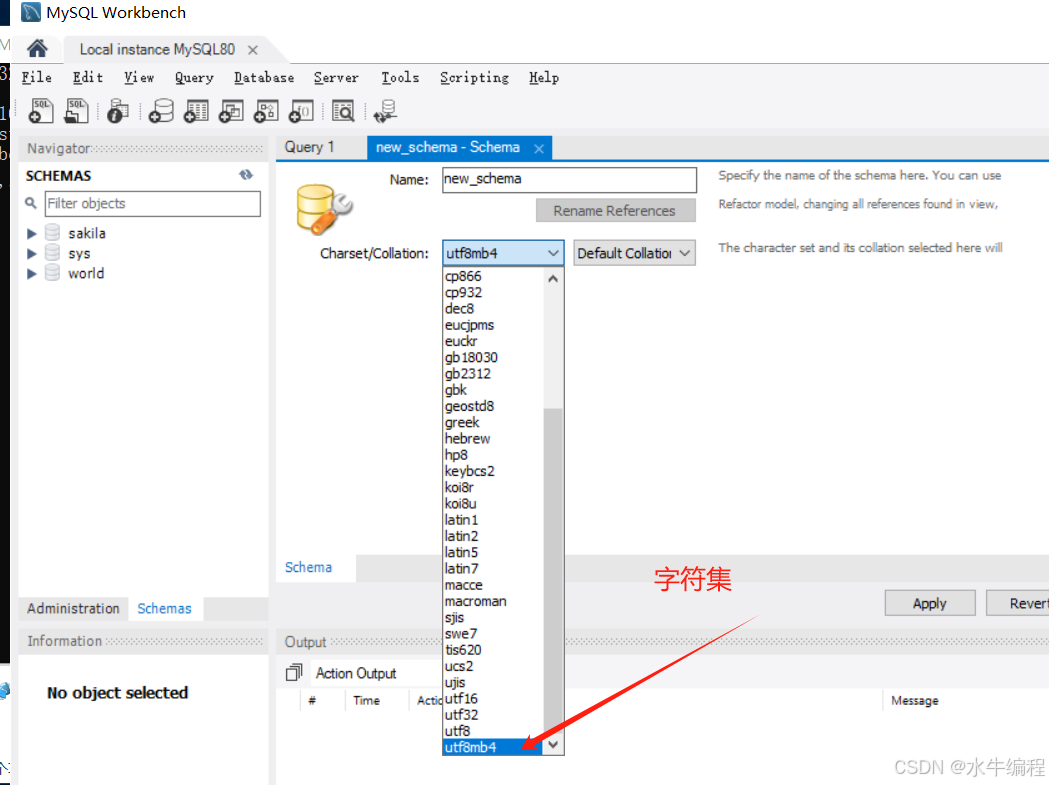The height and width of the screenshot is (785, 1049).
Task: Click the filter objects magnifier icon
Action: [x=31, y=203]
